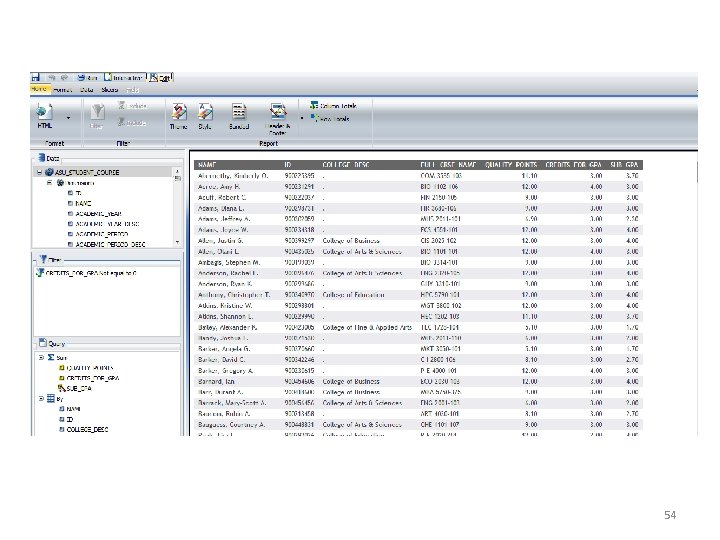720x540 pixels.
Task: Select QUALITY_POINTS under Sum
Action: click(x=86, y=368)
